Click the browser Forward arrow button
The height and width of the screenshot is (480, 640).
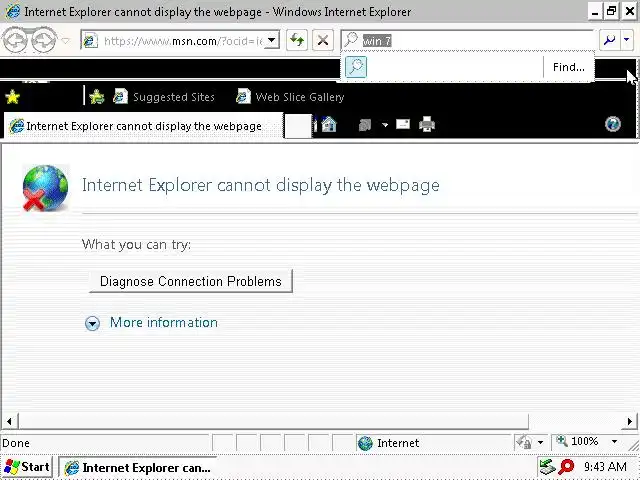(x=44, y=40)
